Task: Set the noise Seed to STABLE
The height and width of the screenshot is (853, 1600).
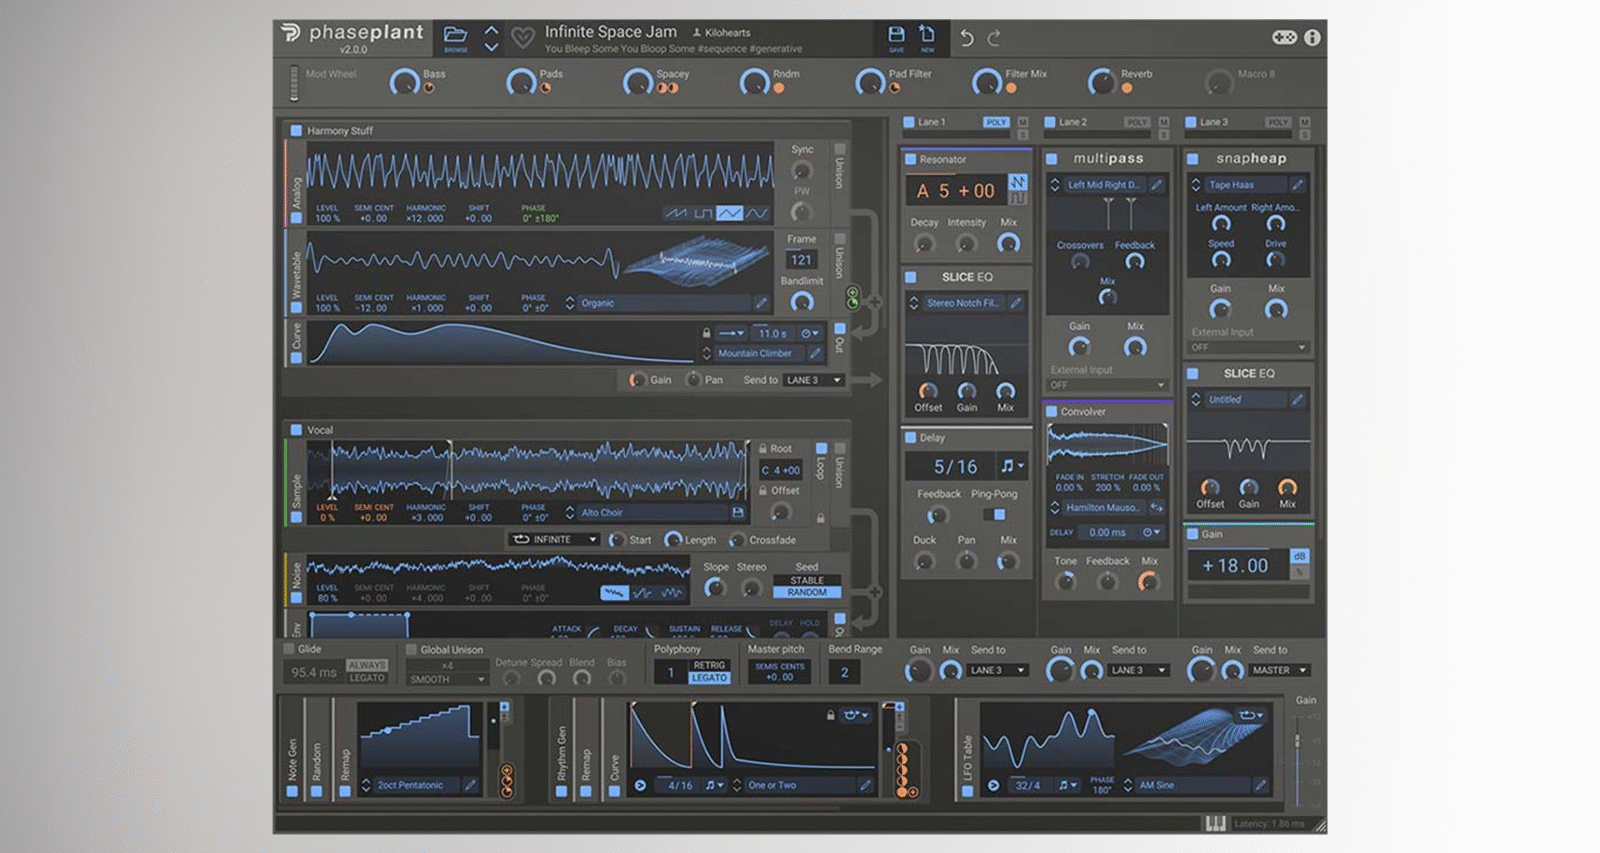Action: pos(807,580)
